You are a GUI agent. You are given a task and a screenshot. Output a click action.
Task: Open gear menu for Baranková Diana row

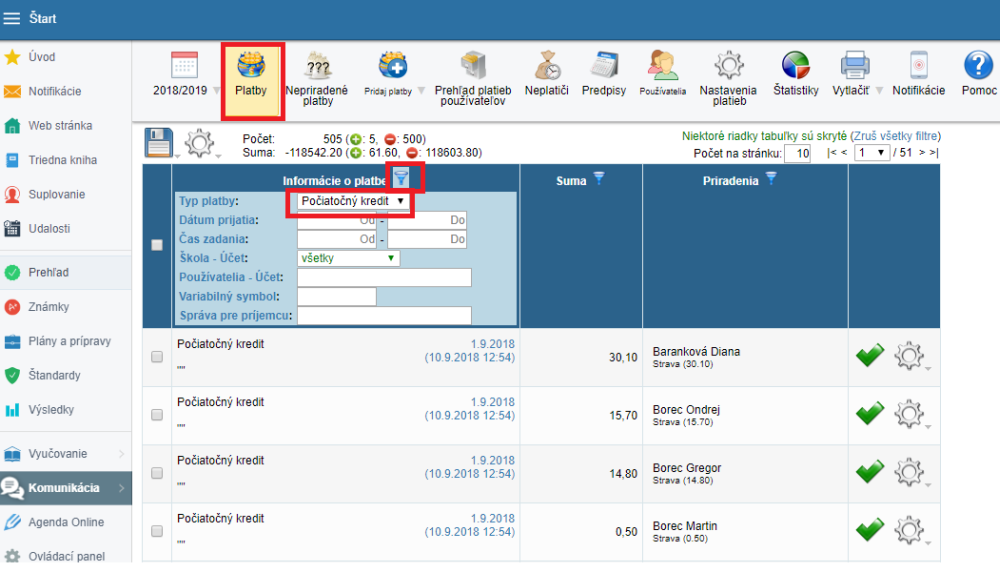pyautogui.click(x=909, y=356)
